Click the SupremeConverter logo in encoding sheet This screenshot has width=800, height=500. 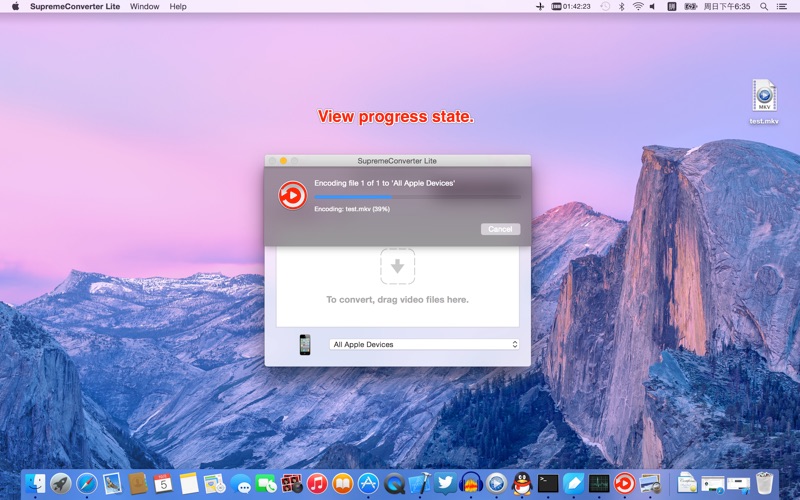tap(292, 195)
